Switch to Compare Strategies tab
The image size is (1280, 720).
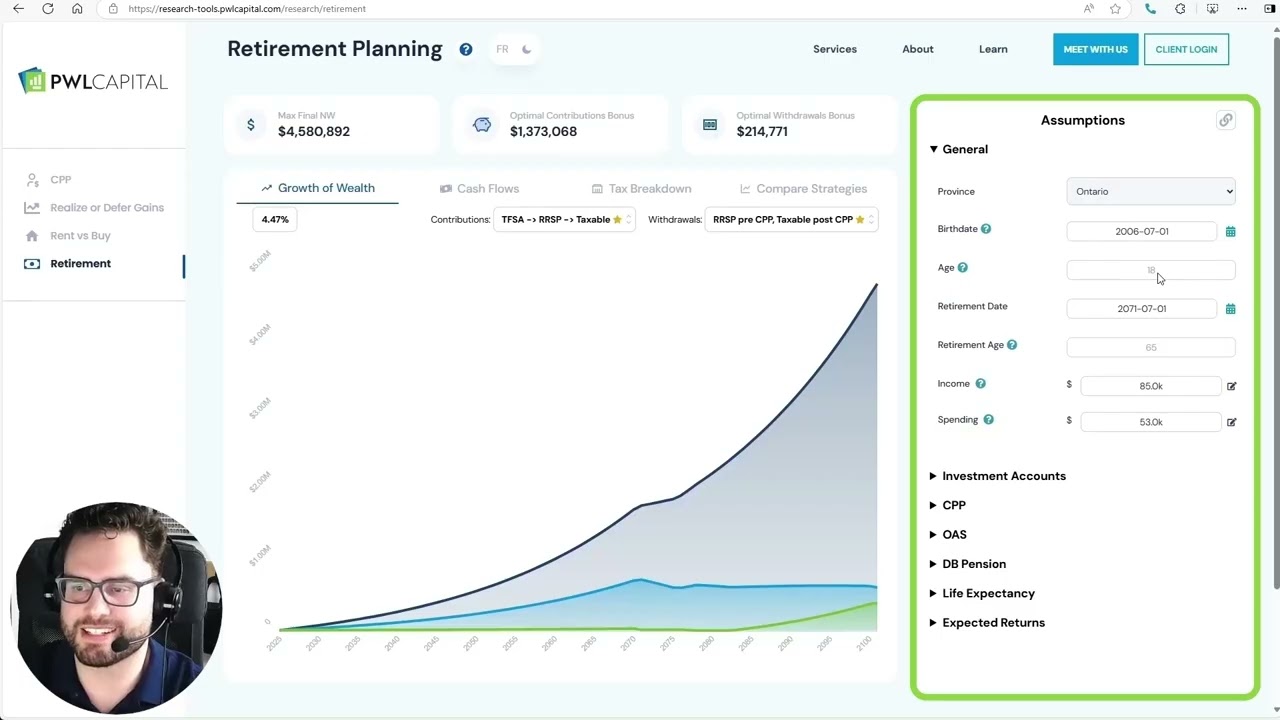(803, 189)
